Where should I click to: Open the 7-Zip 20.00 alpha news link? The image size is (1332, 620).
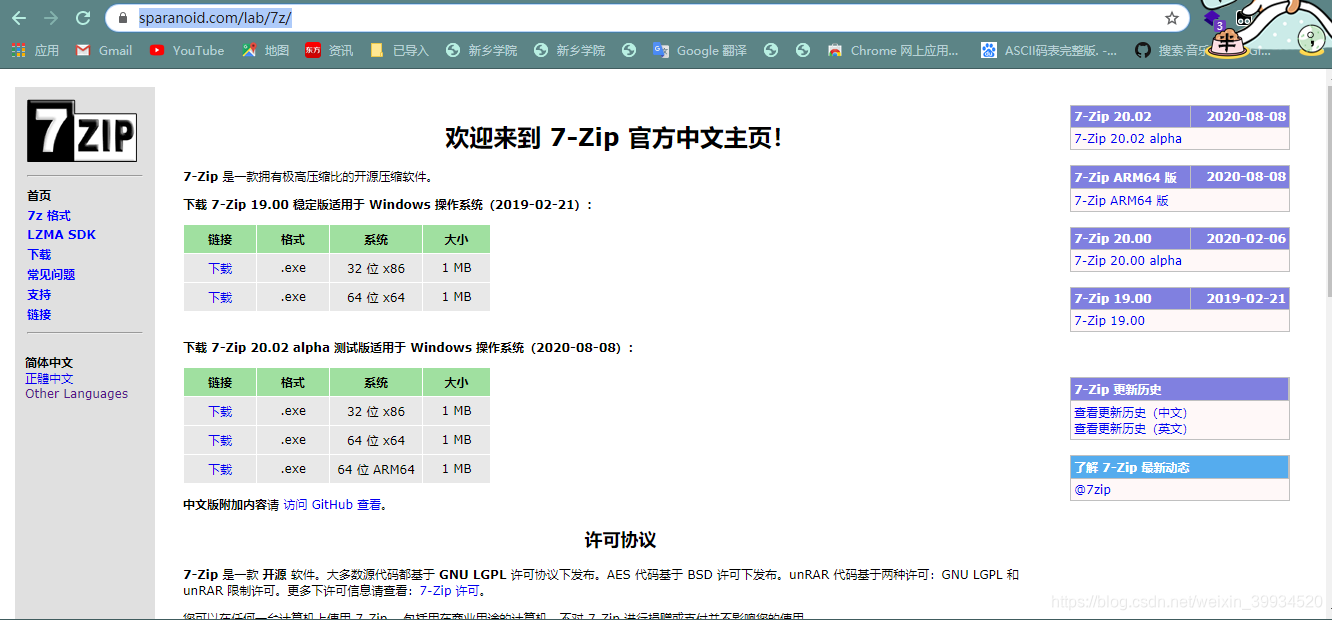click(1128, 261)
